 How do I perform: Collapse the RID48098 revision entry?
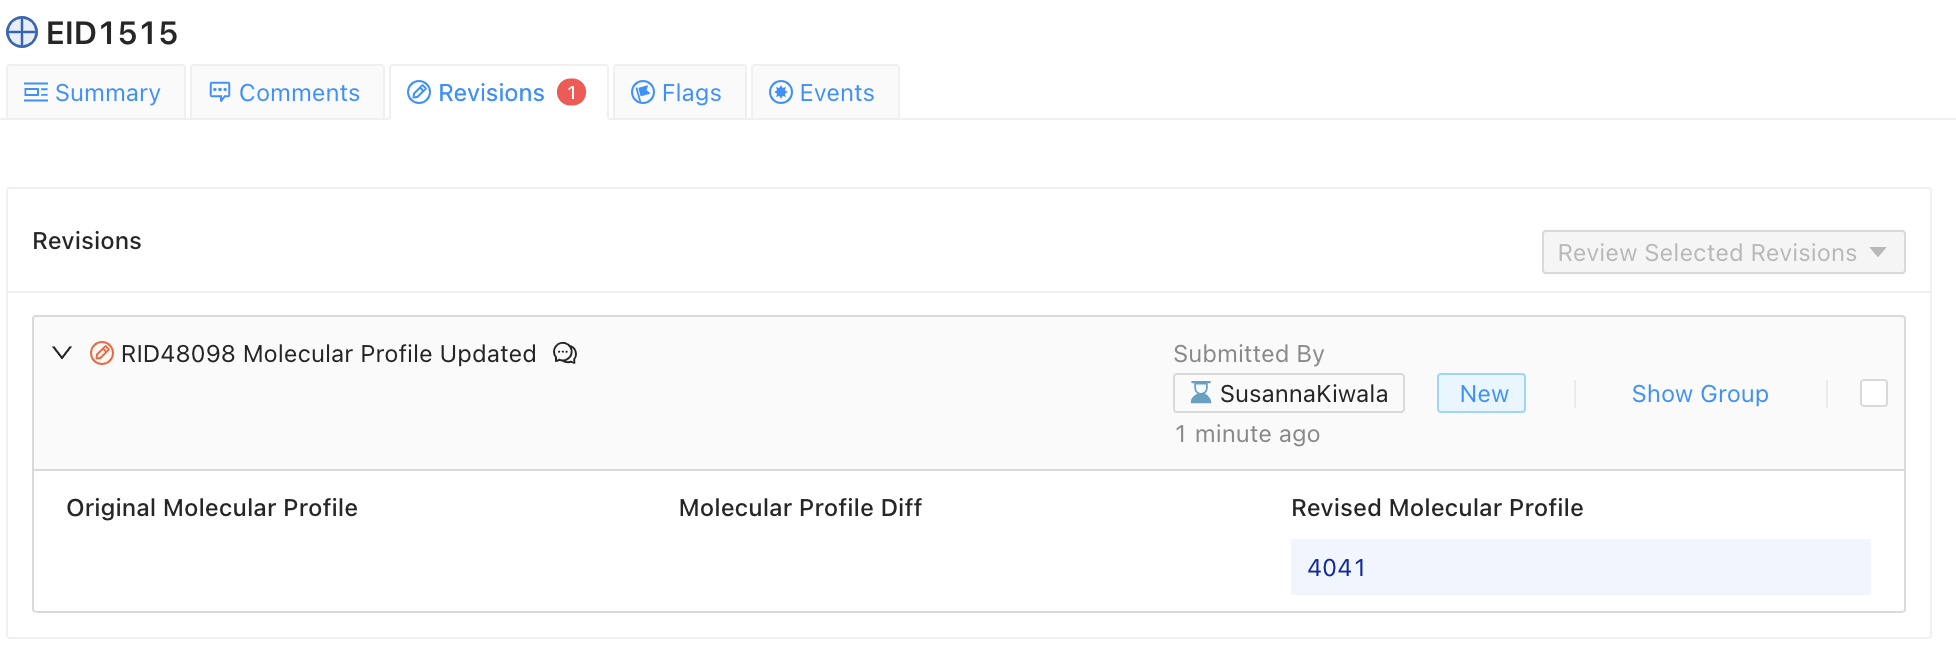(x=62, y=353)
